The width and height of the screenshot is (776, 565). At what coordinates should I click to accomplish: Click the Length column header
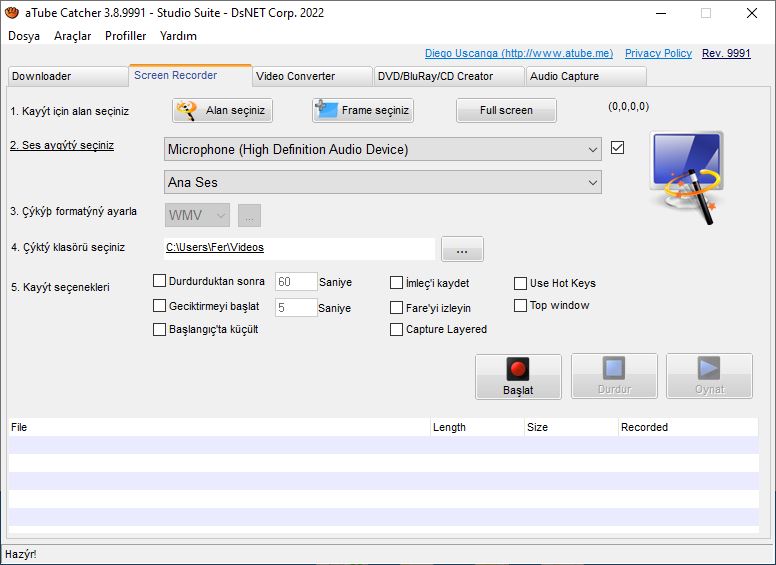pyautogui.click(x=477, y=427)
